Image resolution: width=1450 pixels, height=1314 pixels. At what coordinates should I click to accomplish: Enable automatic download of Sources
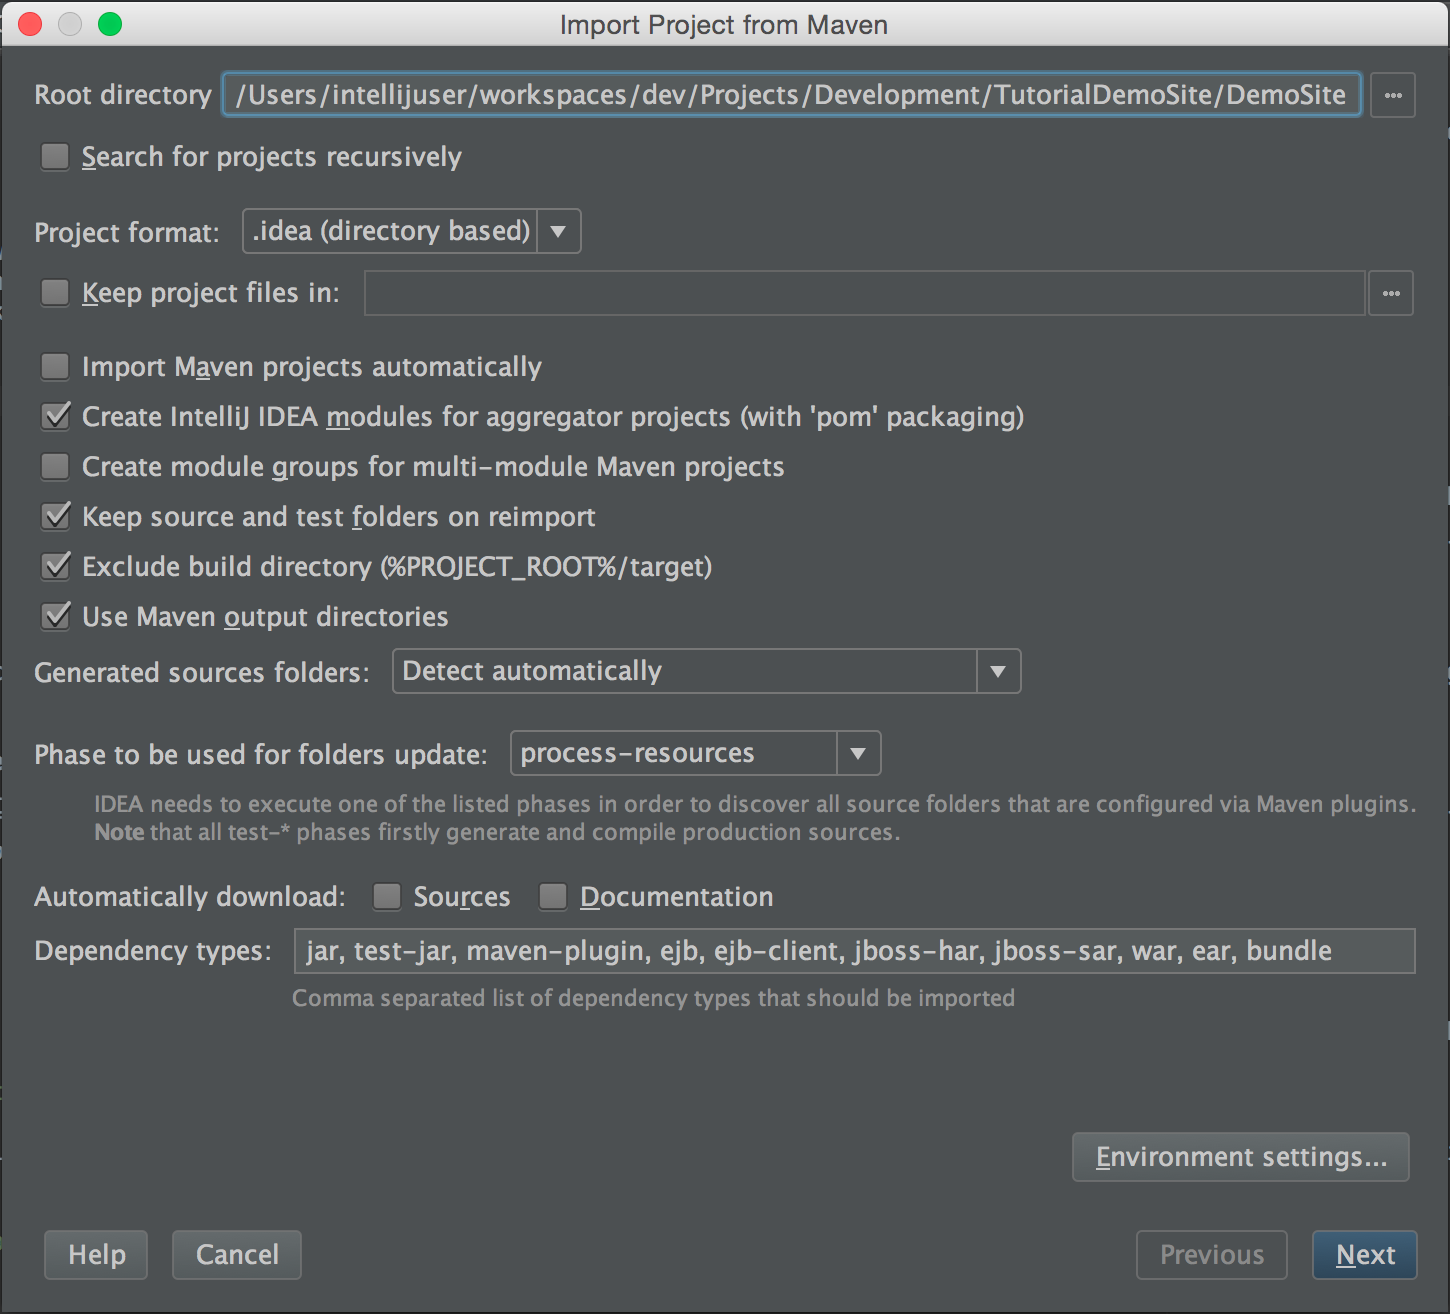386,897
